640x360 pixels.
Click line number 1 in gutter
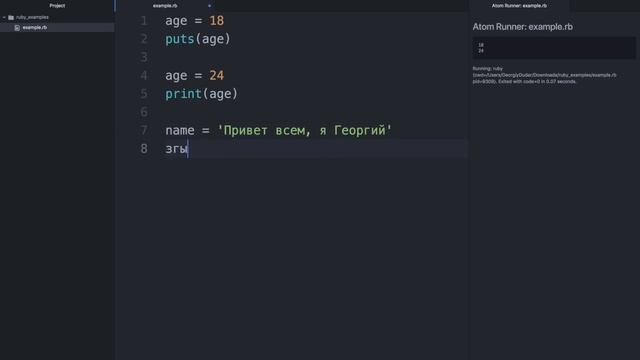point(144,21)
